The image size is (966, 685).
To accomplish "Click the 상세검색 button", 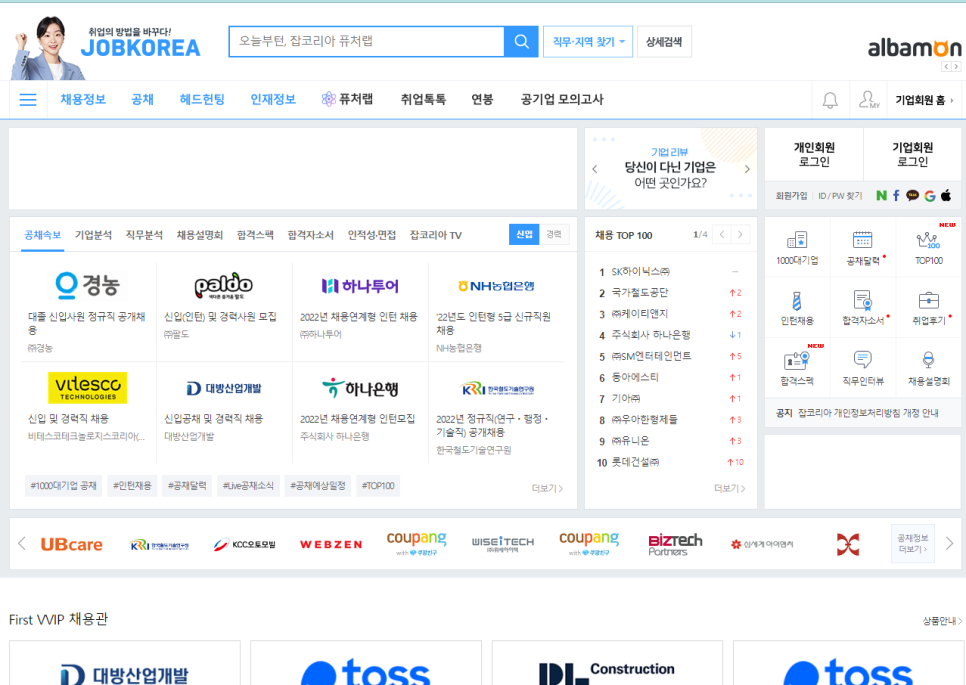I will point(664,42).
